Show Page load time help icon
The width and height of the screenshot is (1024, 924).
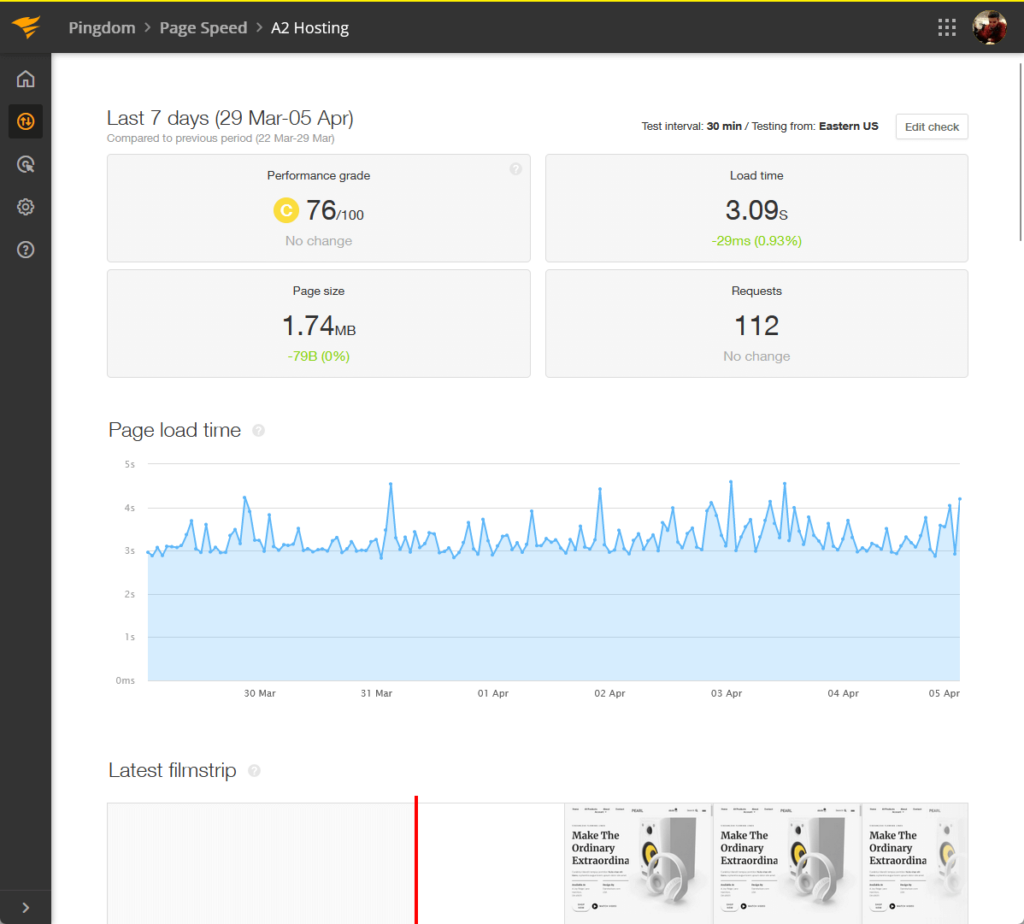click(259, 430)
